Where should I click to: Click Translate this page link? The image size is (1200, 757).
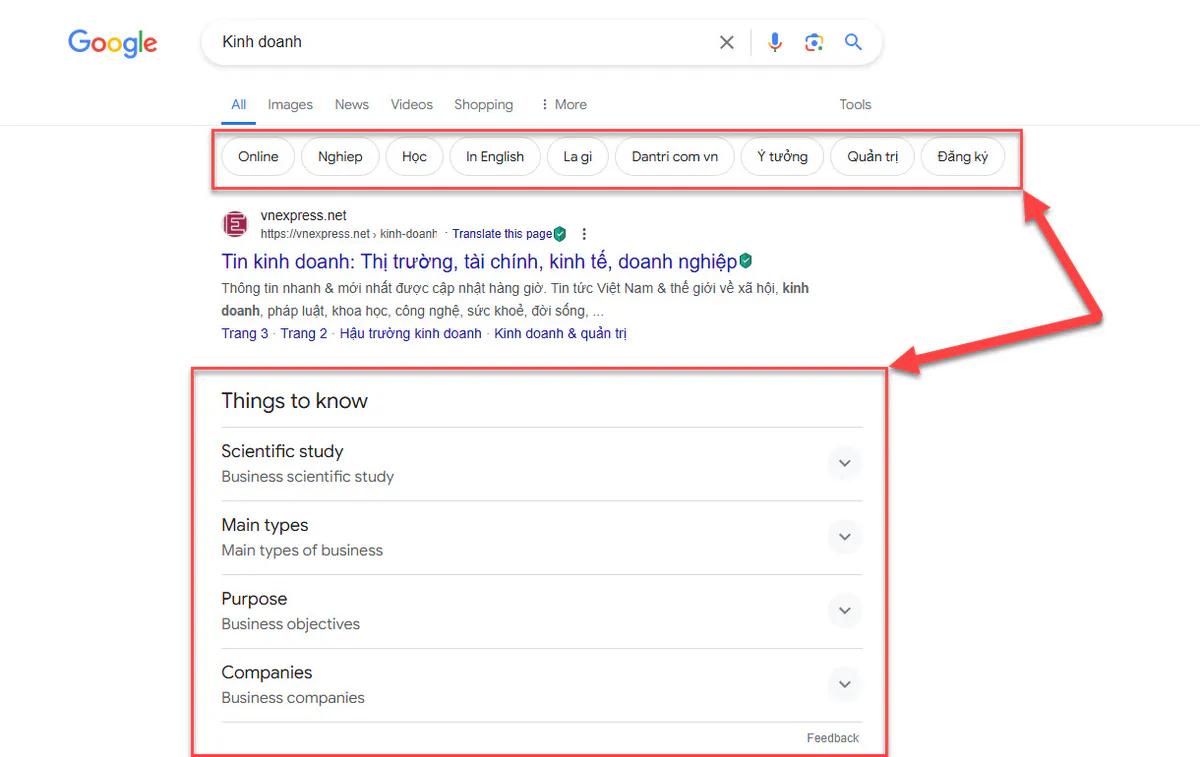[502, 234]
